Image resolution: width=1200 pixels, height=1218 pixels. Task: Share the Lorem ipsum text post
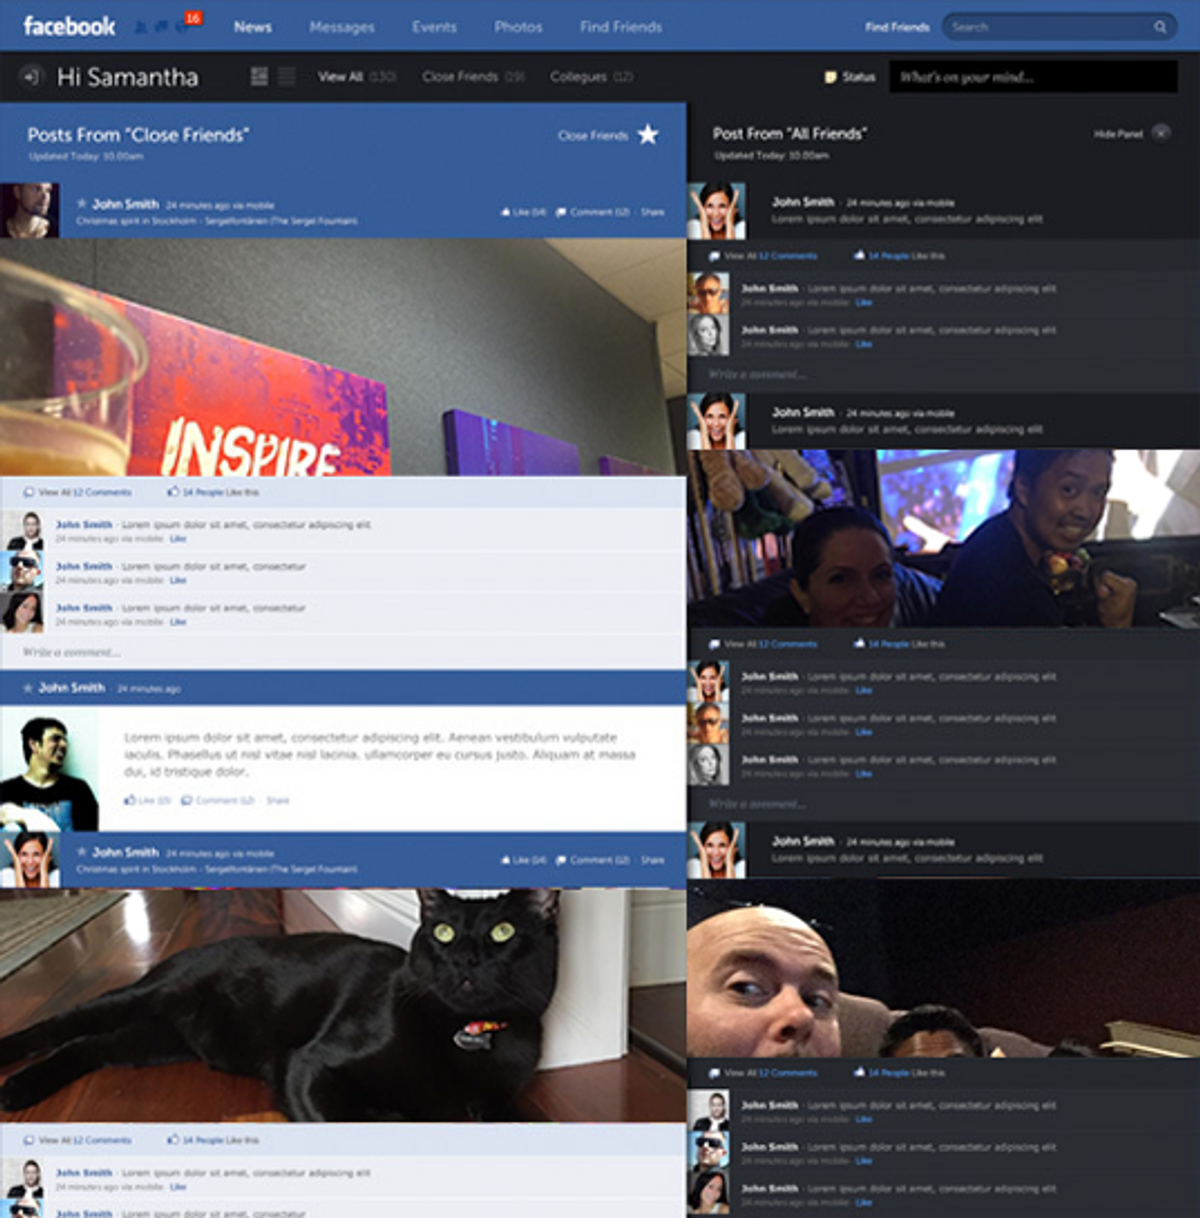pyautogui.click(x=277, y=800)
